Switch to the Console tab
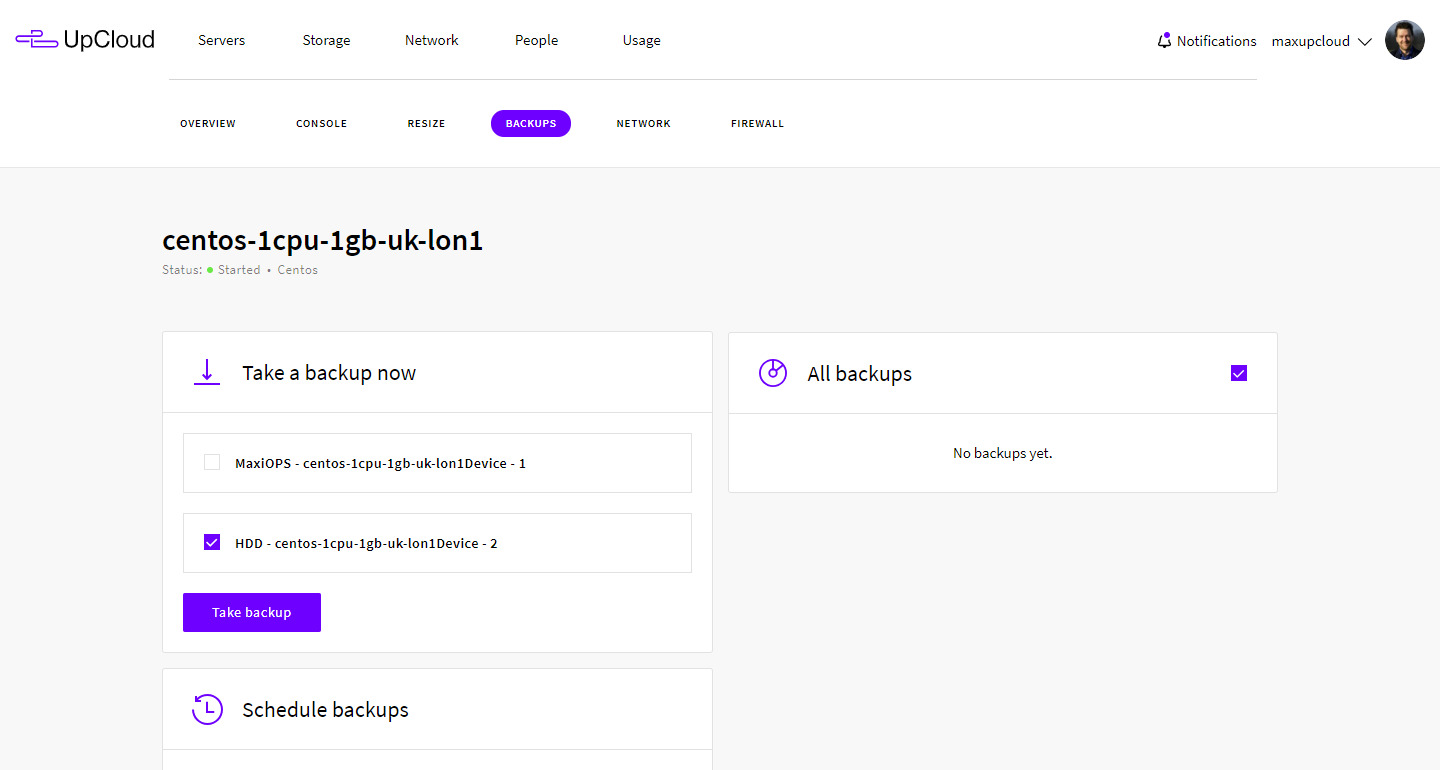The image size is (1440, 770). (321, 124)
